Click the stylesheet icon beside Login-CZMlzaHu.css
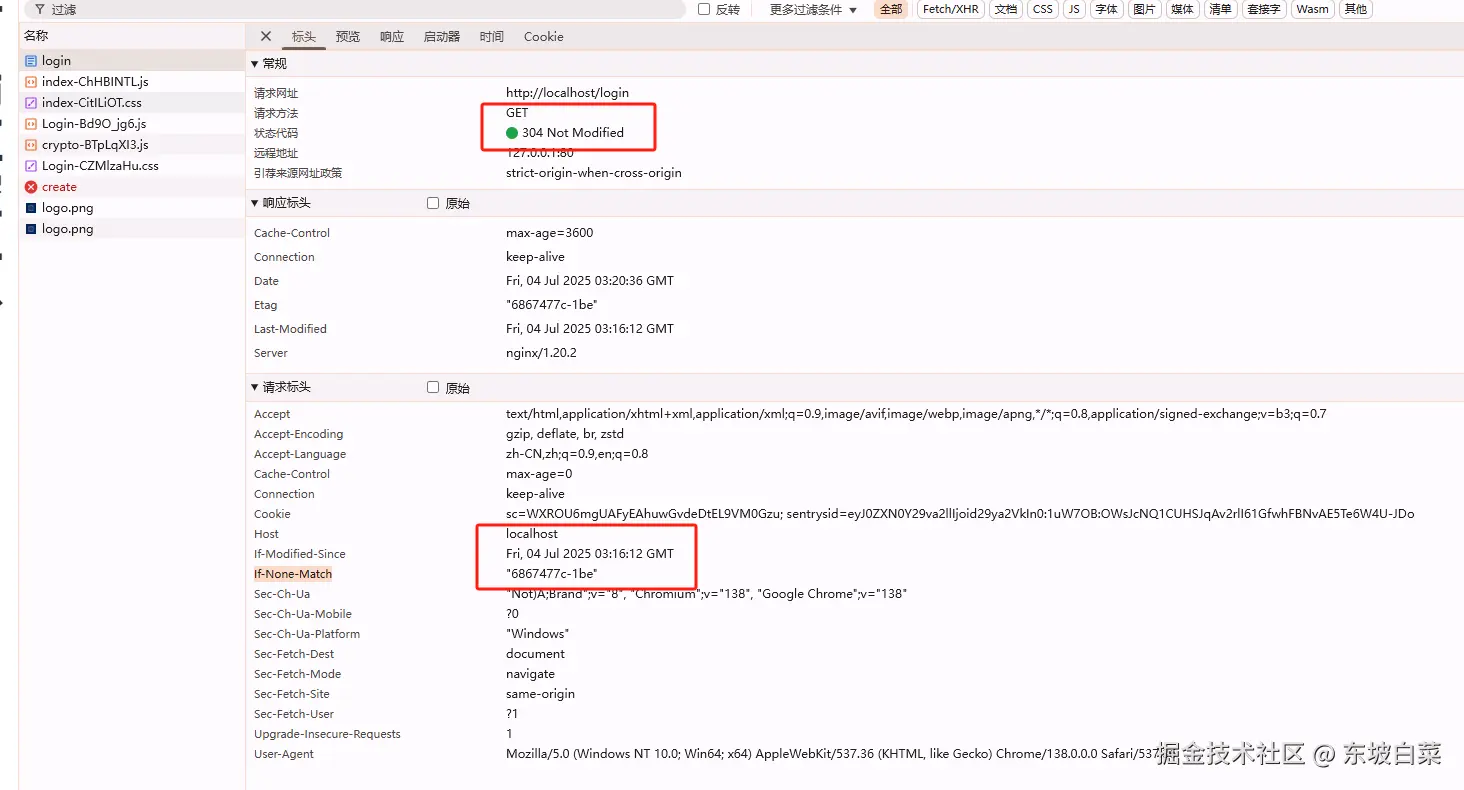 coord(31,166)
